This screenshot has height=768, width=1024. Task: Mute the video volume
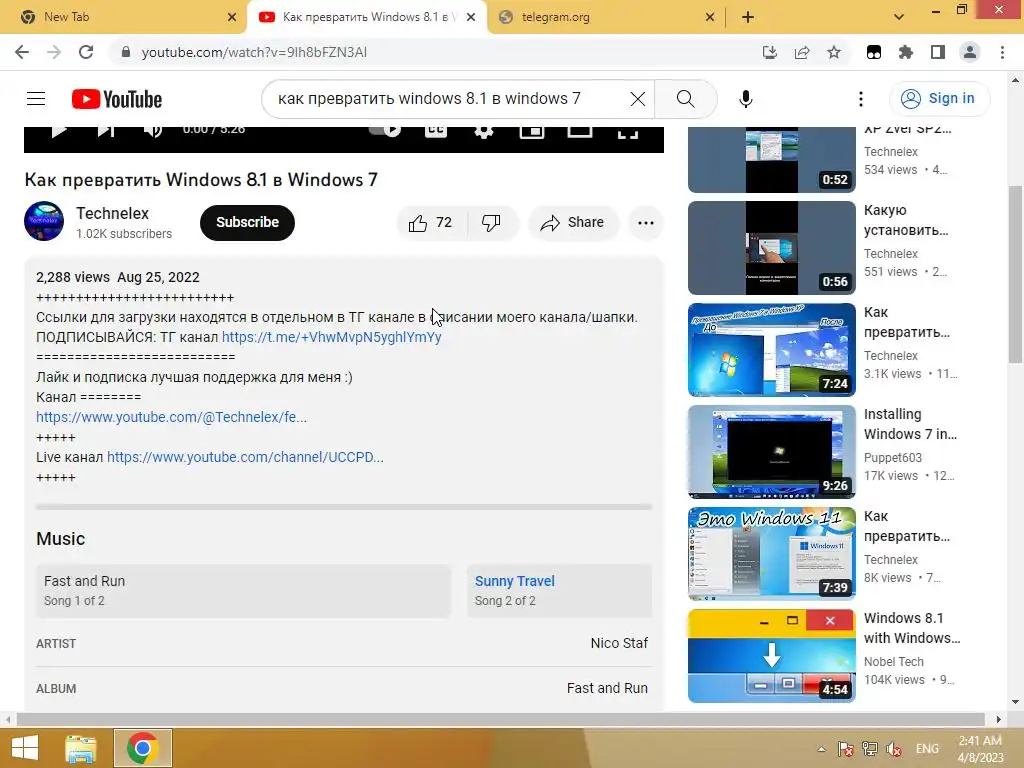point(153,131)
